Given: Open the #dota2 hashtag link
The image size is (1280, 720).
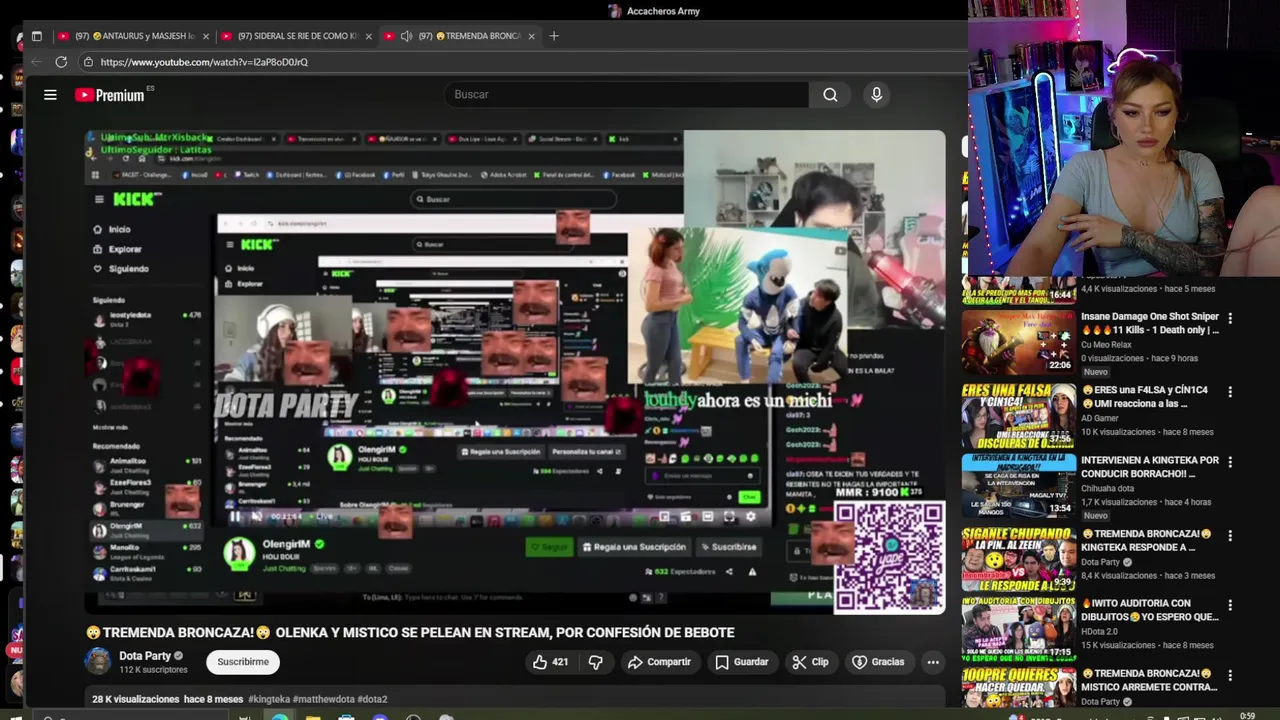Looking at the screenshot, I should [373, 699].
